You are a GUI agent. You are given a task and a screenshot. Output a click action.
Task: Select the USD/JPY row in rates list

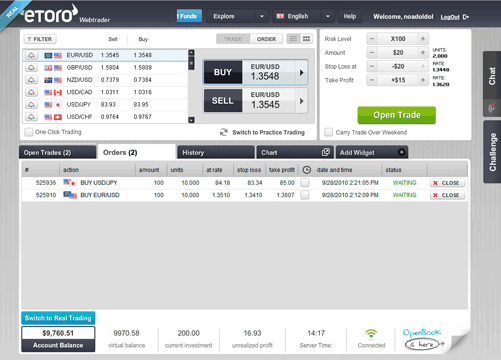106,105
